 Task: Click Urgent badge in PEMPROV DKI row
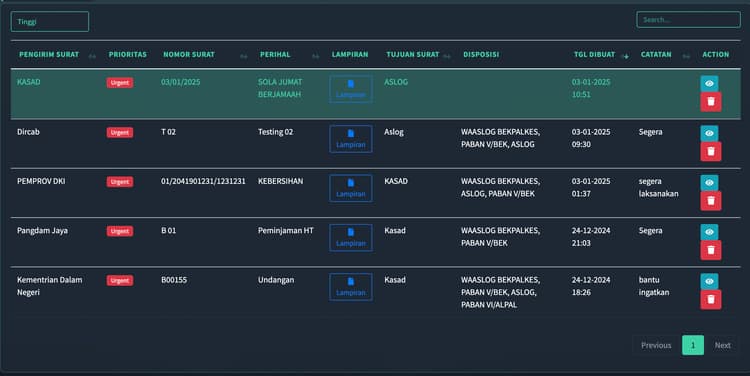[120, 181]
